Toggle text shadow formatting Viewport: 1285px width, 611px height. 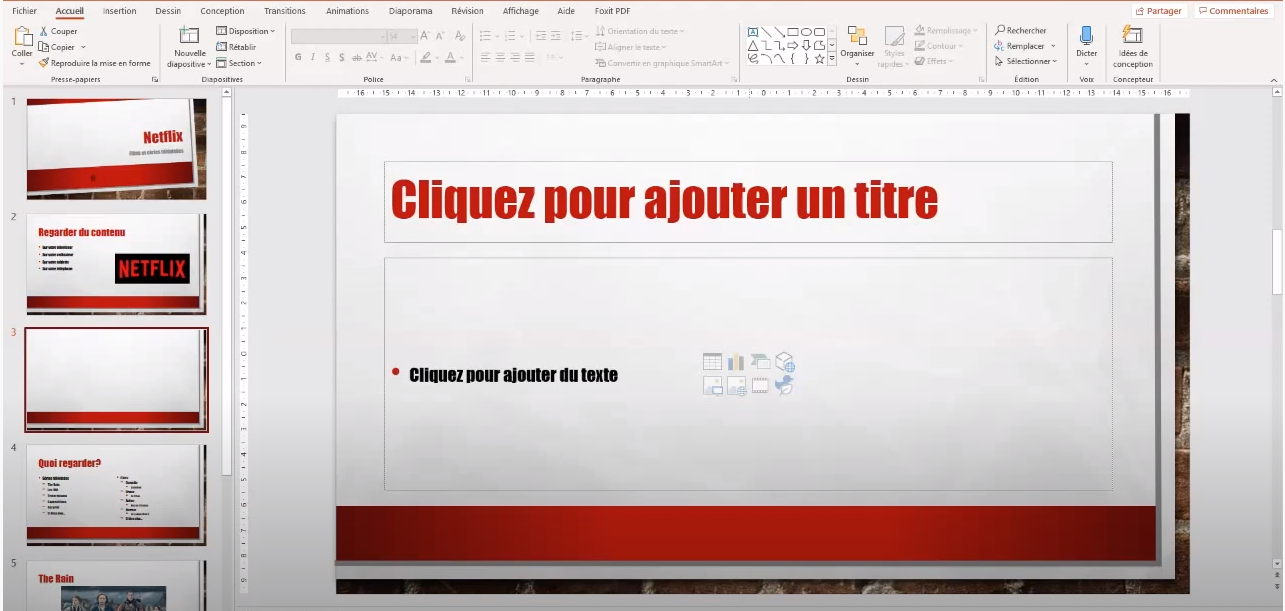tap(342, 58)
